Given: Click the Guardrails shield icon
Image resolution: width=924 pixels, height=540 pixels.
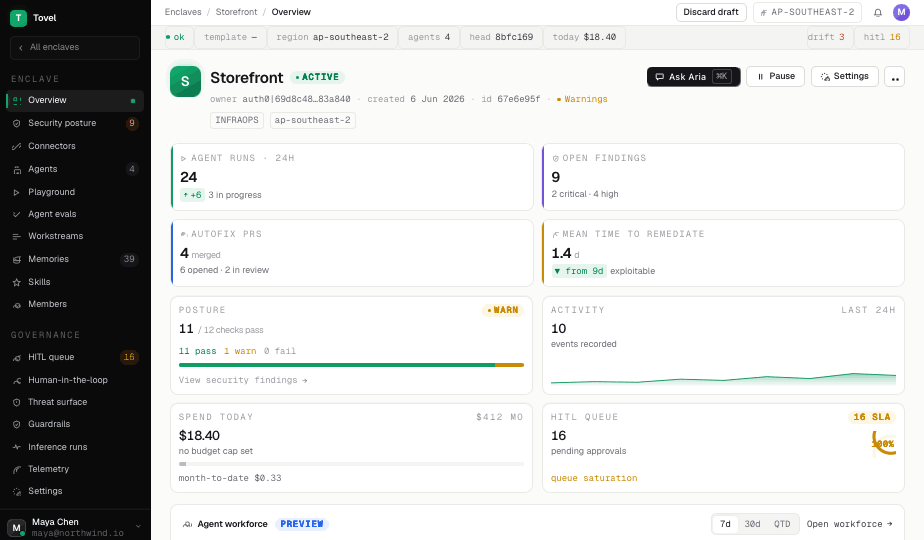Looking at the screenshot, I should 16,424.
